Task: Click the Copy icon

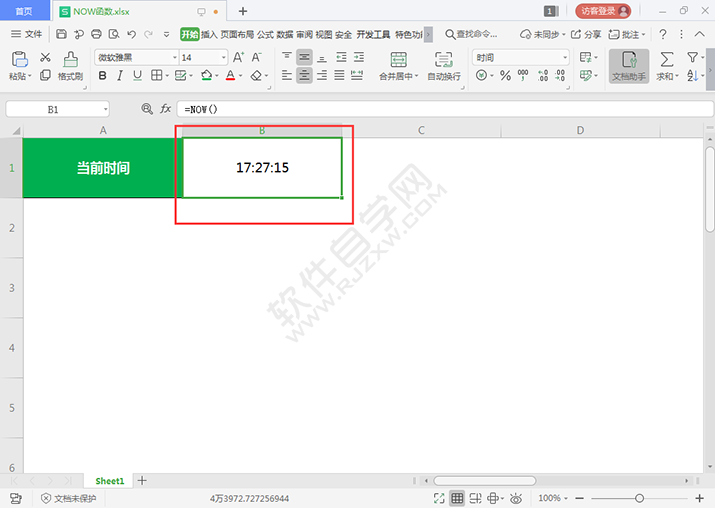Action: (x=45, y=75)
